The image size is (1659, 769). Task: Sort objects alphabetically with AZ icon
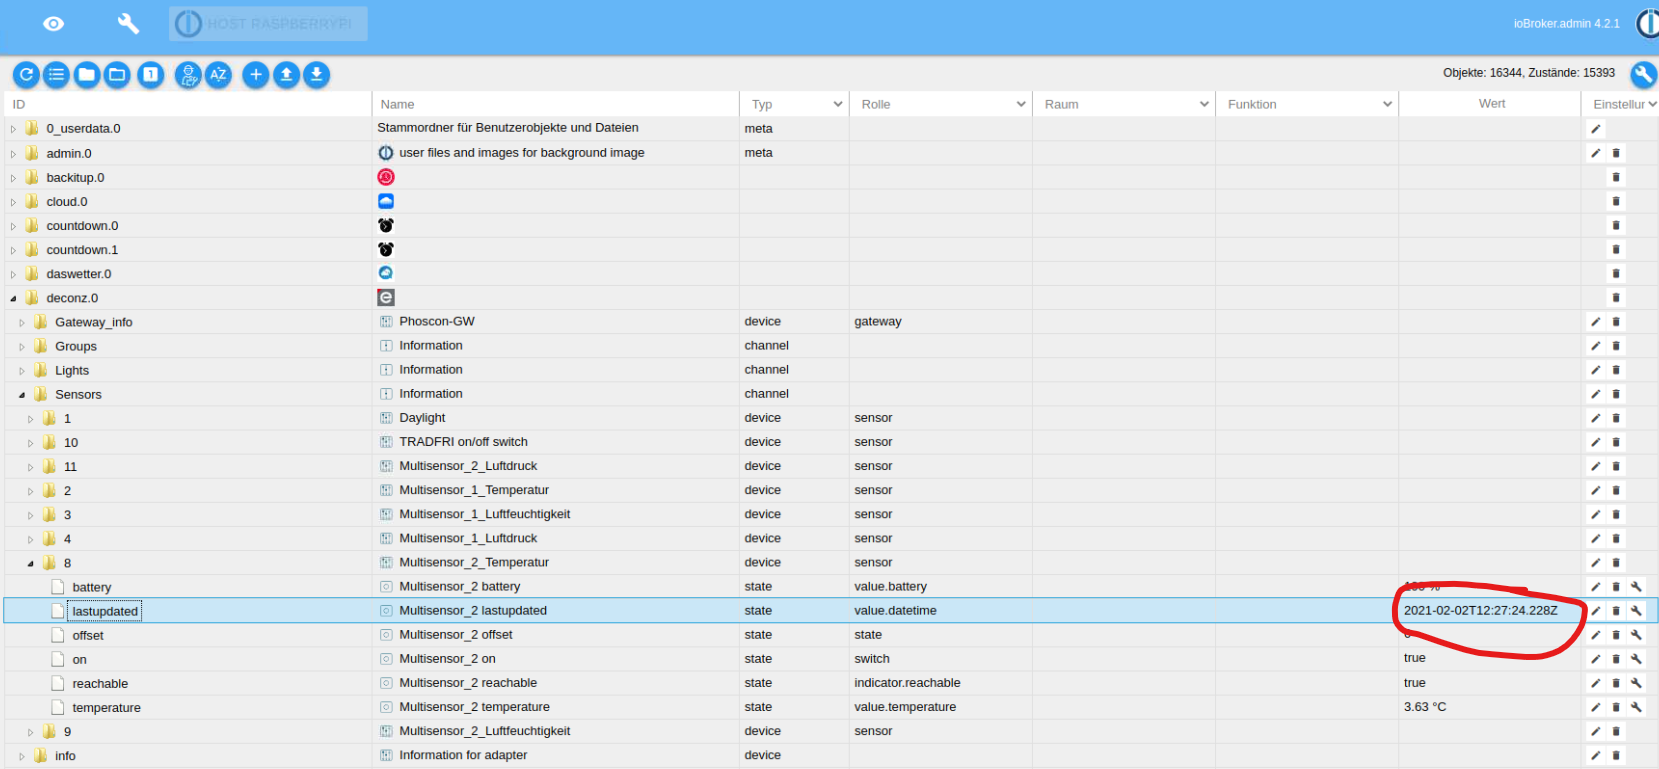pyautogui.click(x=218, y=74)
